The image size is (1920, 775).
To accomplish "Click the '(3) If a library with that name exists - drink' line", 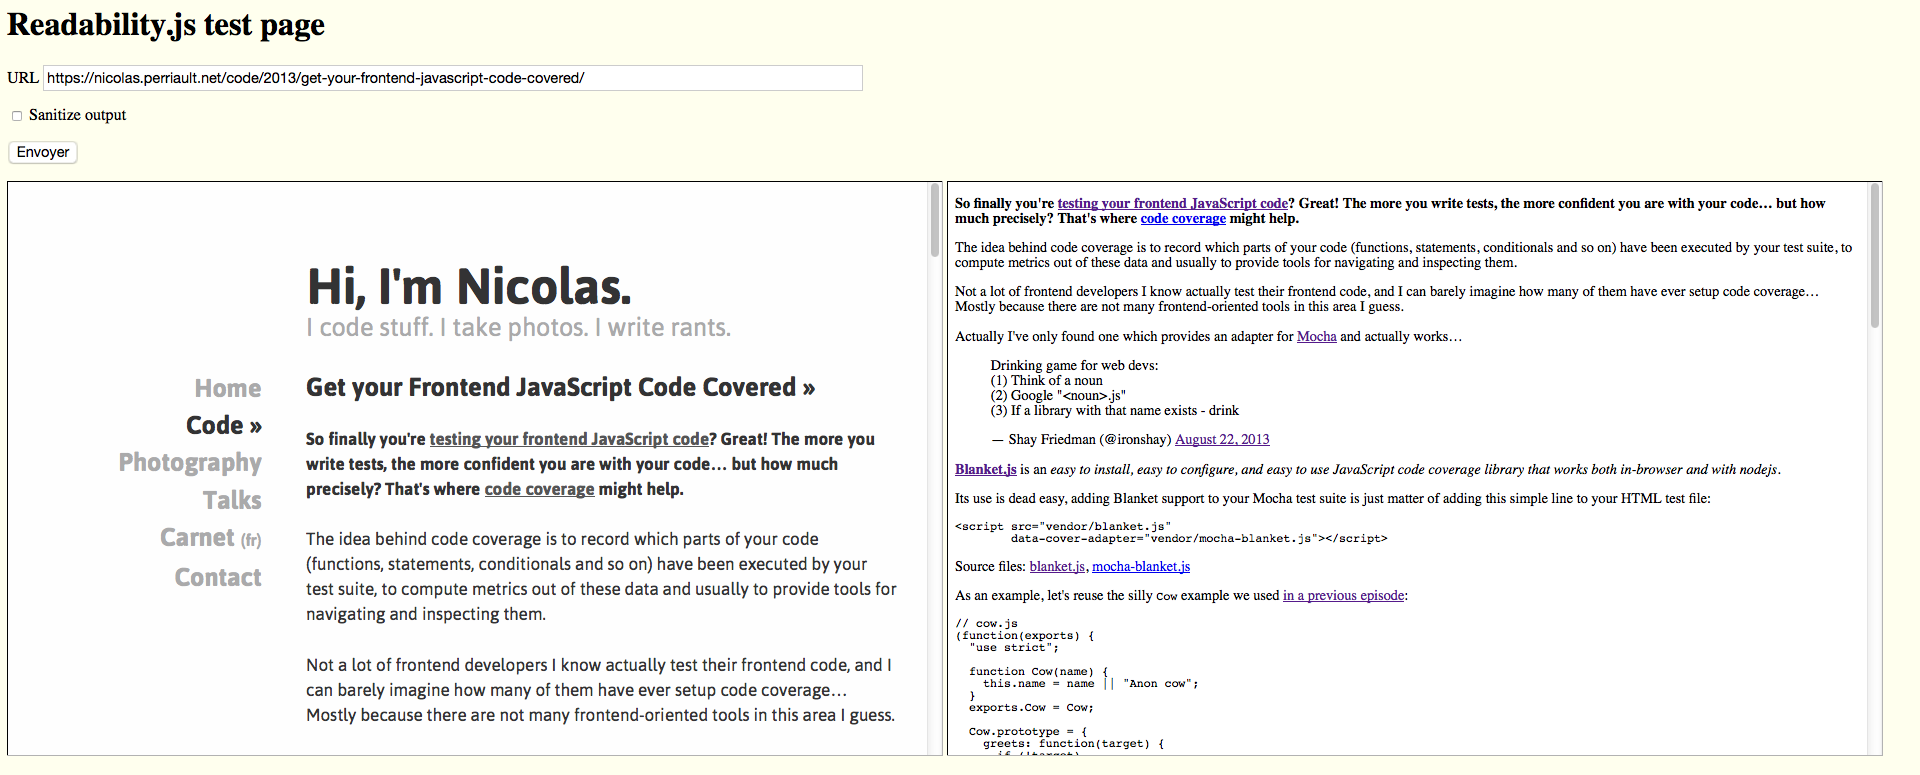I will click(1115, 411).
